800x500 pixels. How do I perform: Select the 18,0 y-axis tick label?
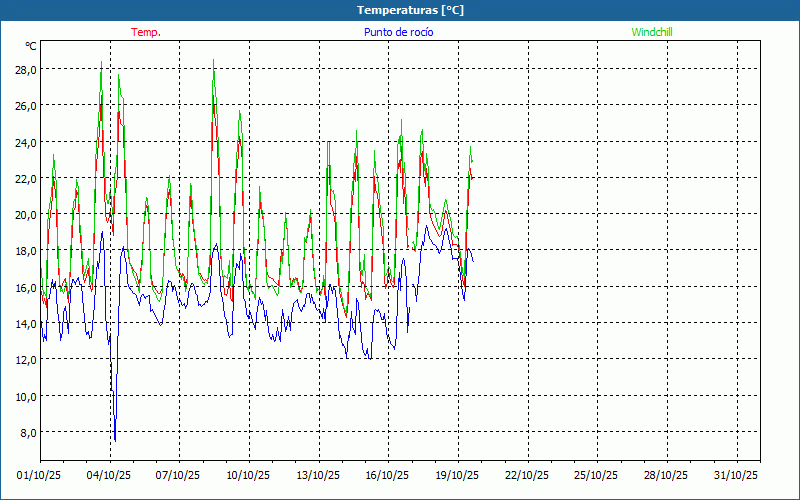click(25, 251)
